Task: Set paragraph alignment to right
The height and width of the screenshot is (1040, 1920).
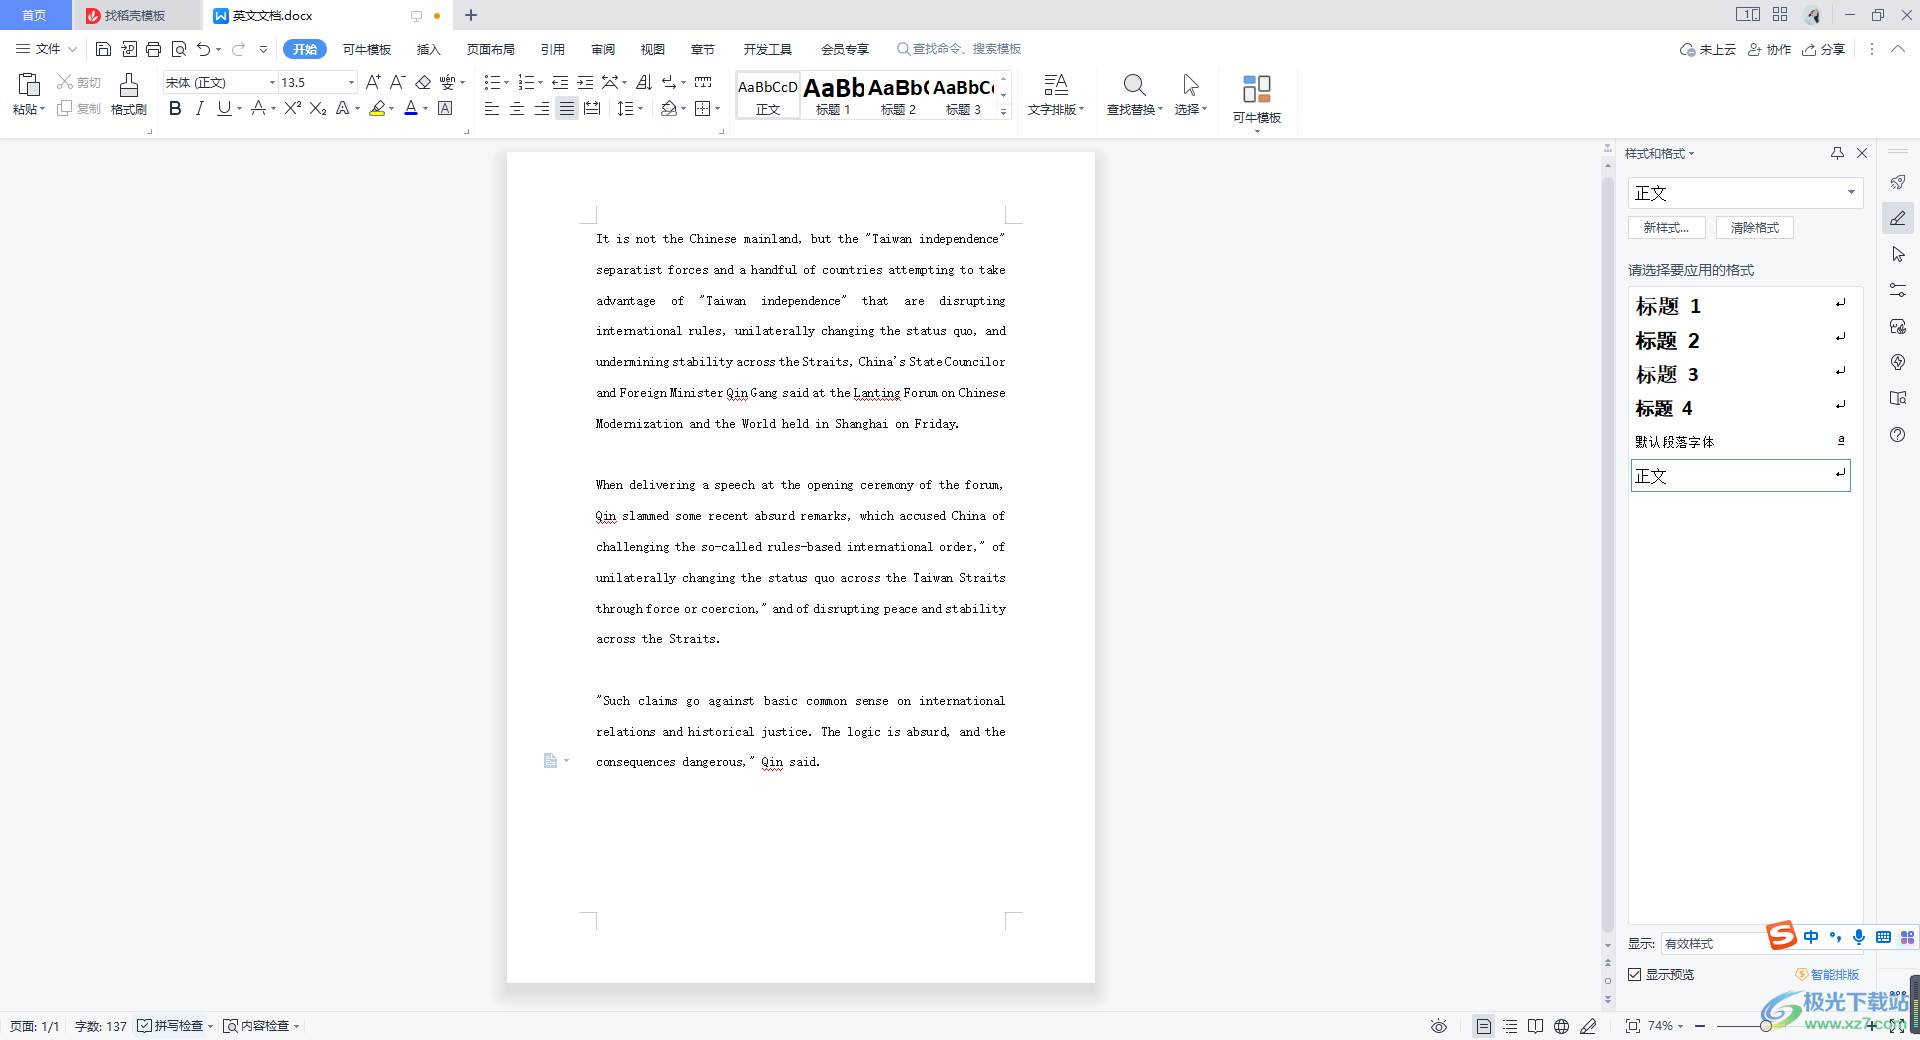Action: (542, 108)
